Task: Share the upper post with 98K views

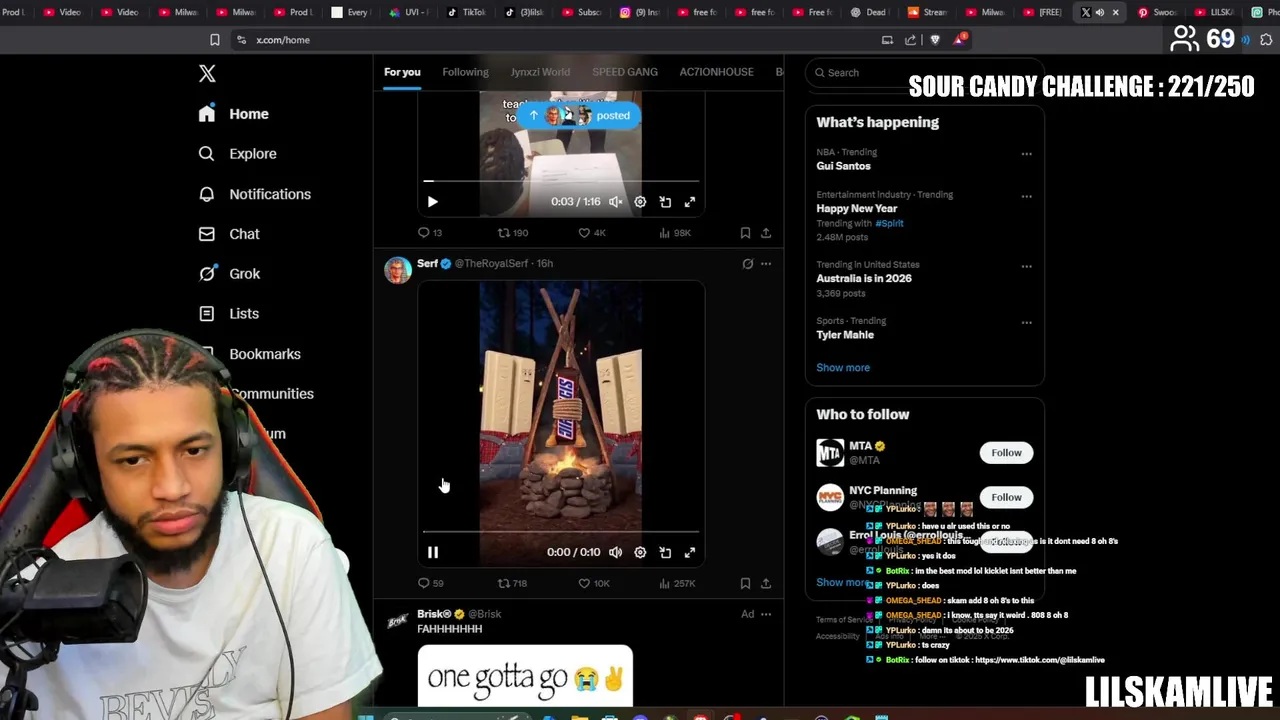Action: pyautogui.click(x=766, y=233)
